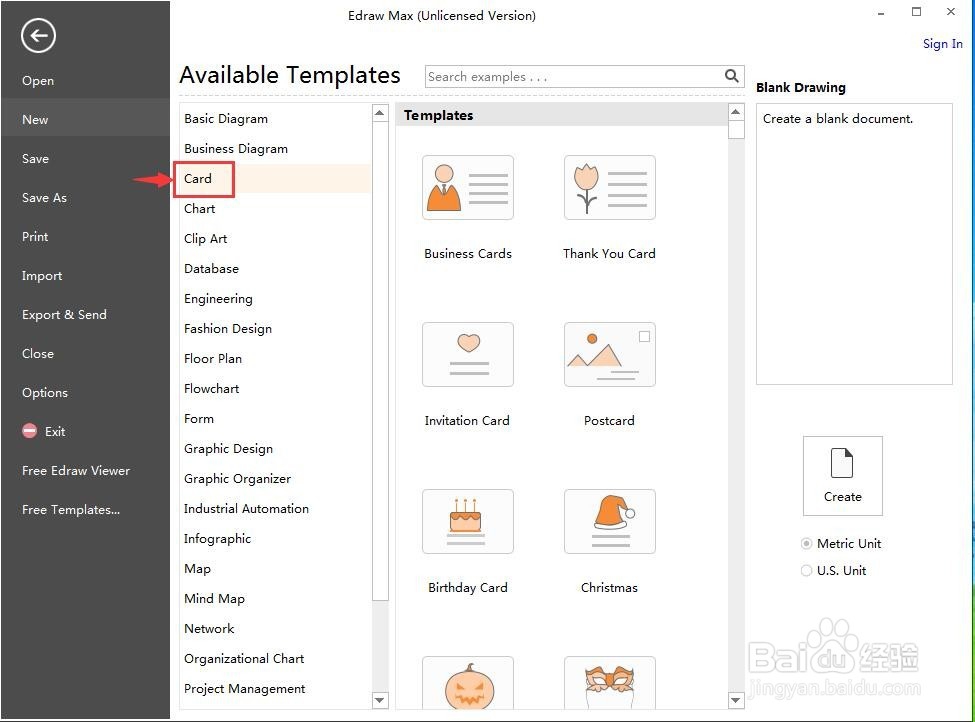
Task: Click the Search examples input field
Action: pyautogui.click(x=573, y=76)
